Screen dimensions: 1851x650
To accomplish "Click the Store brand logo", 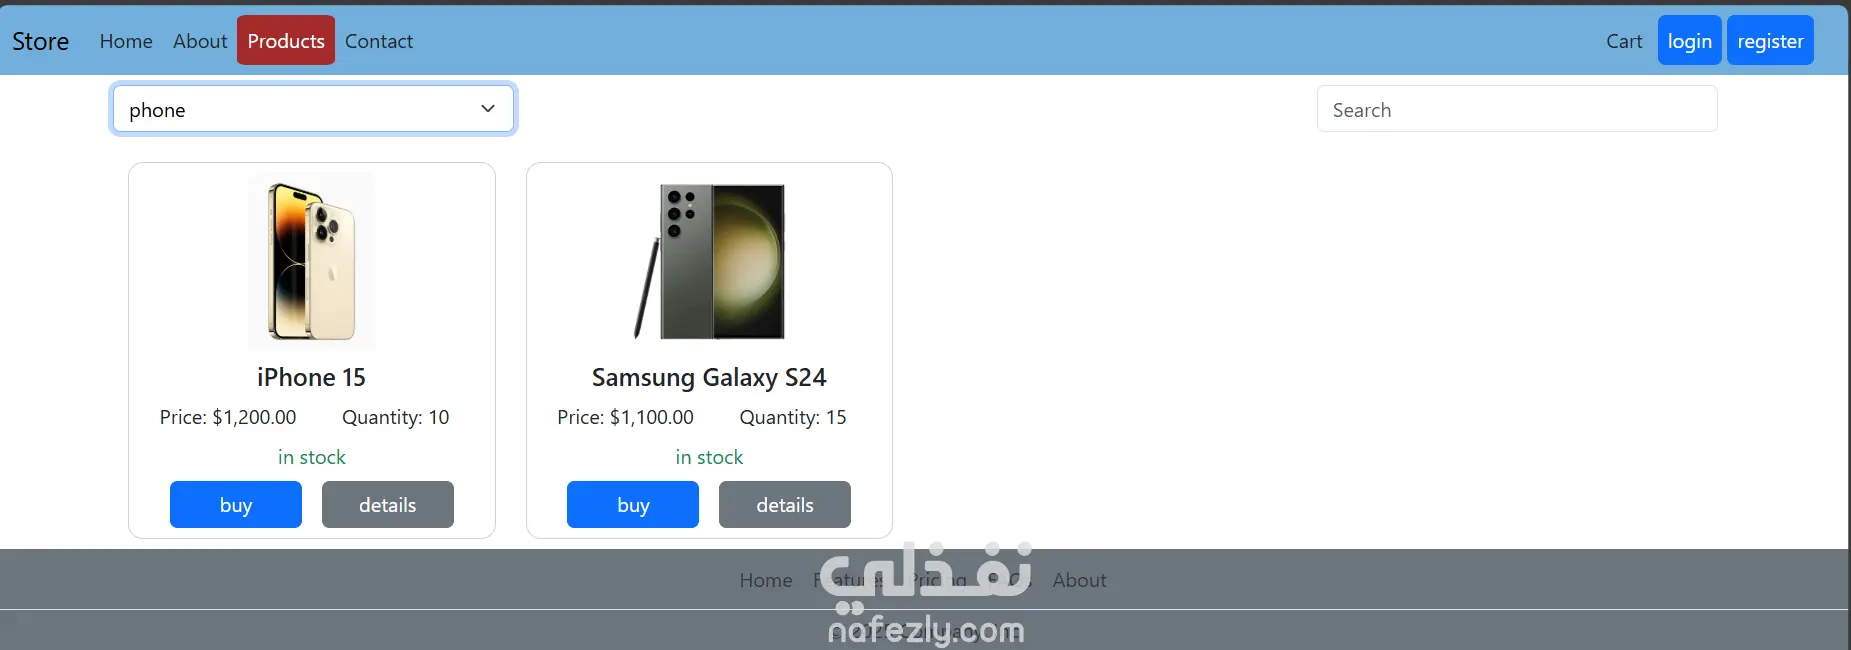I will tap(41, 41).
